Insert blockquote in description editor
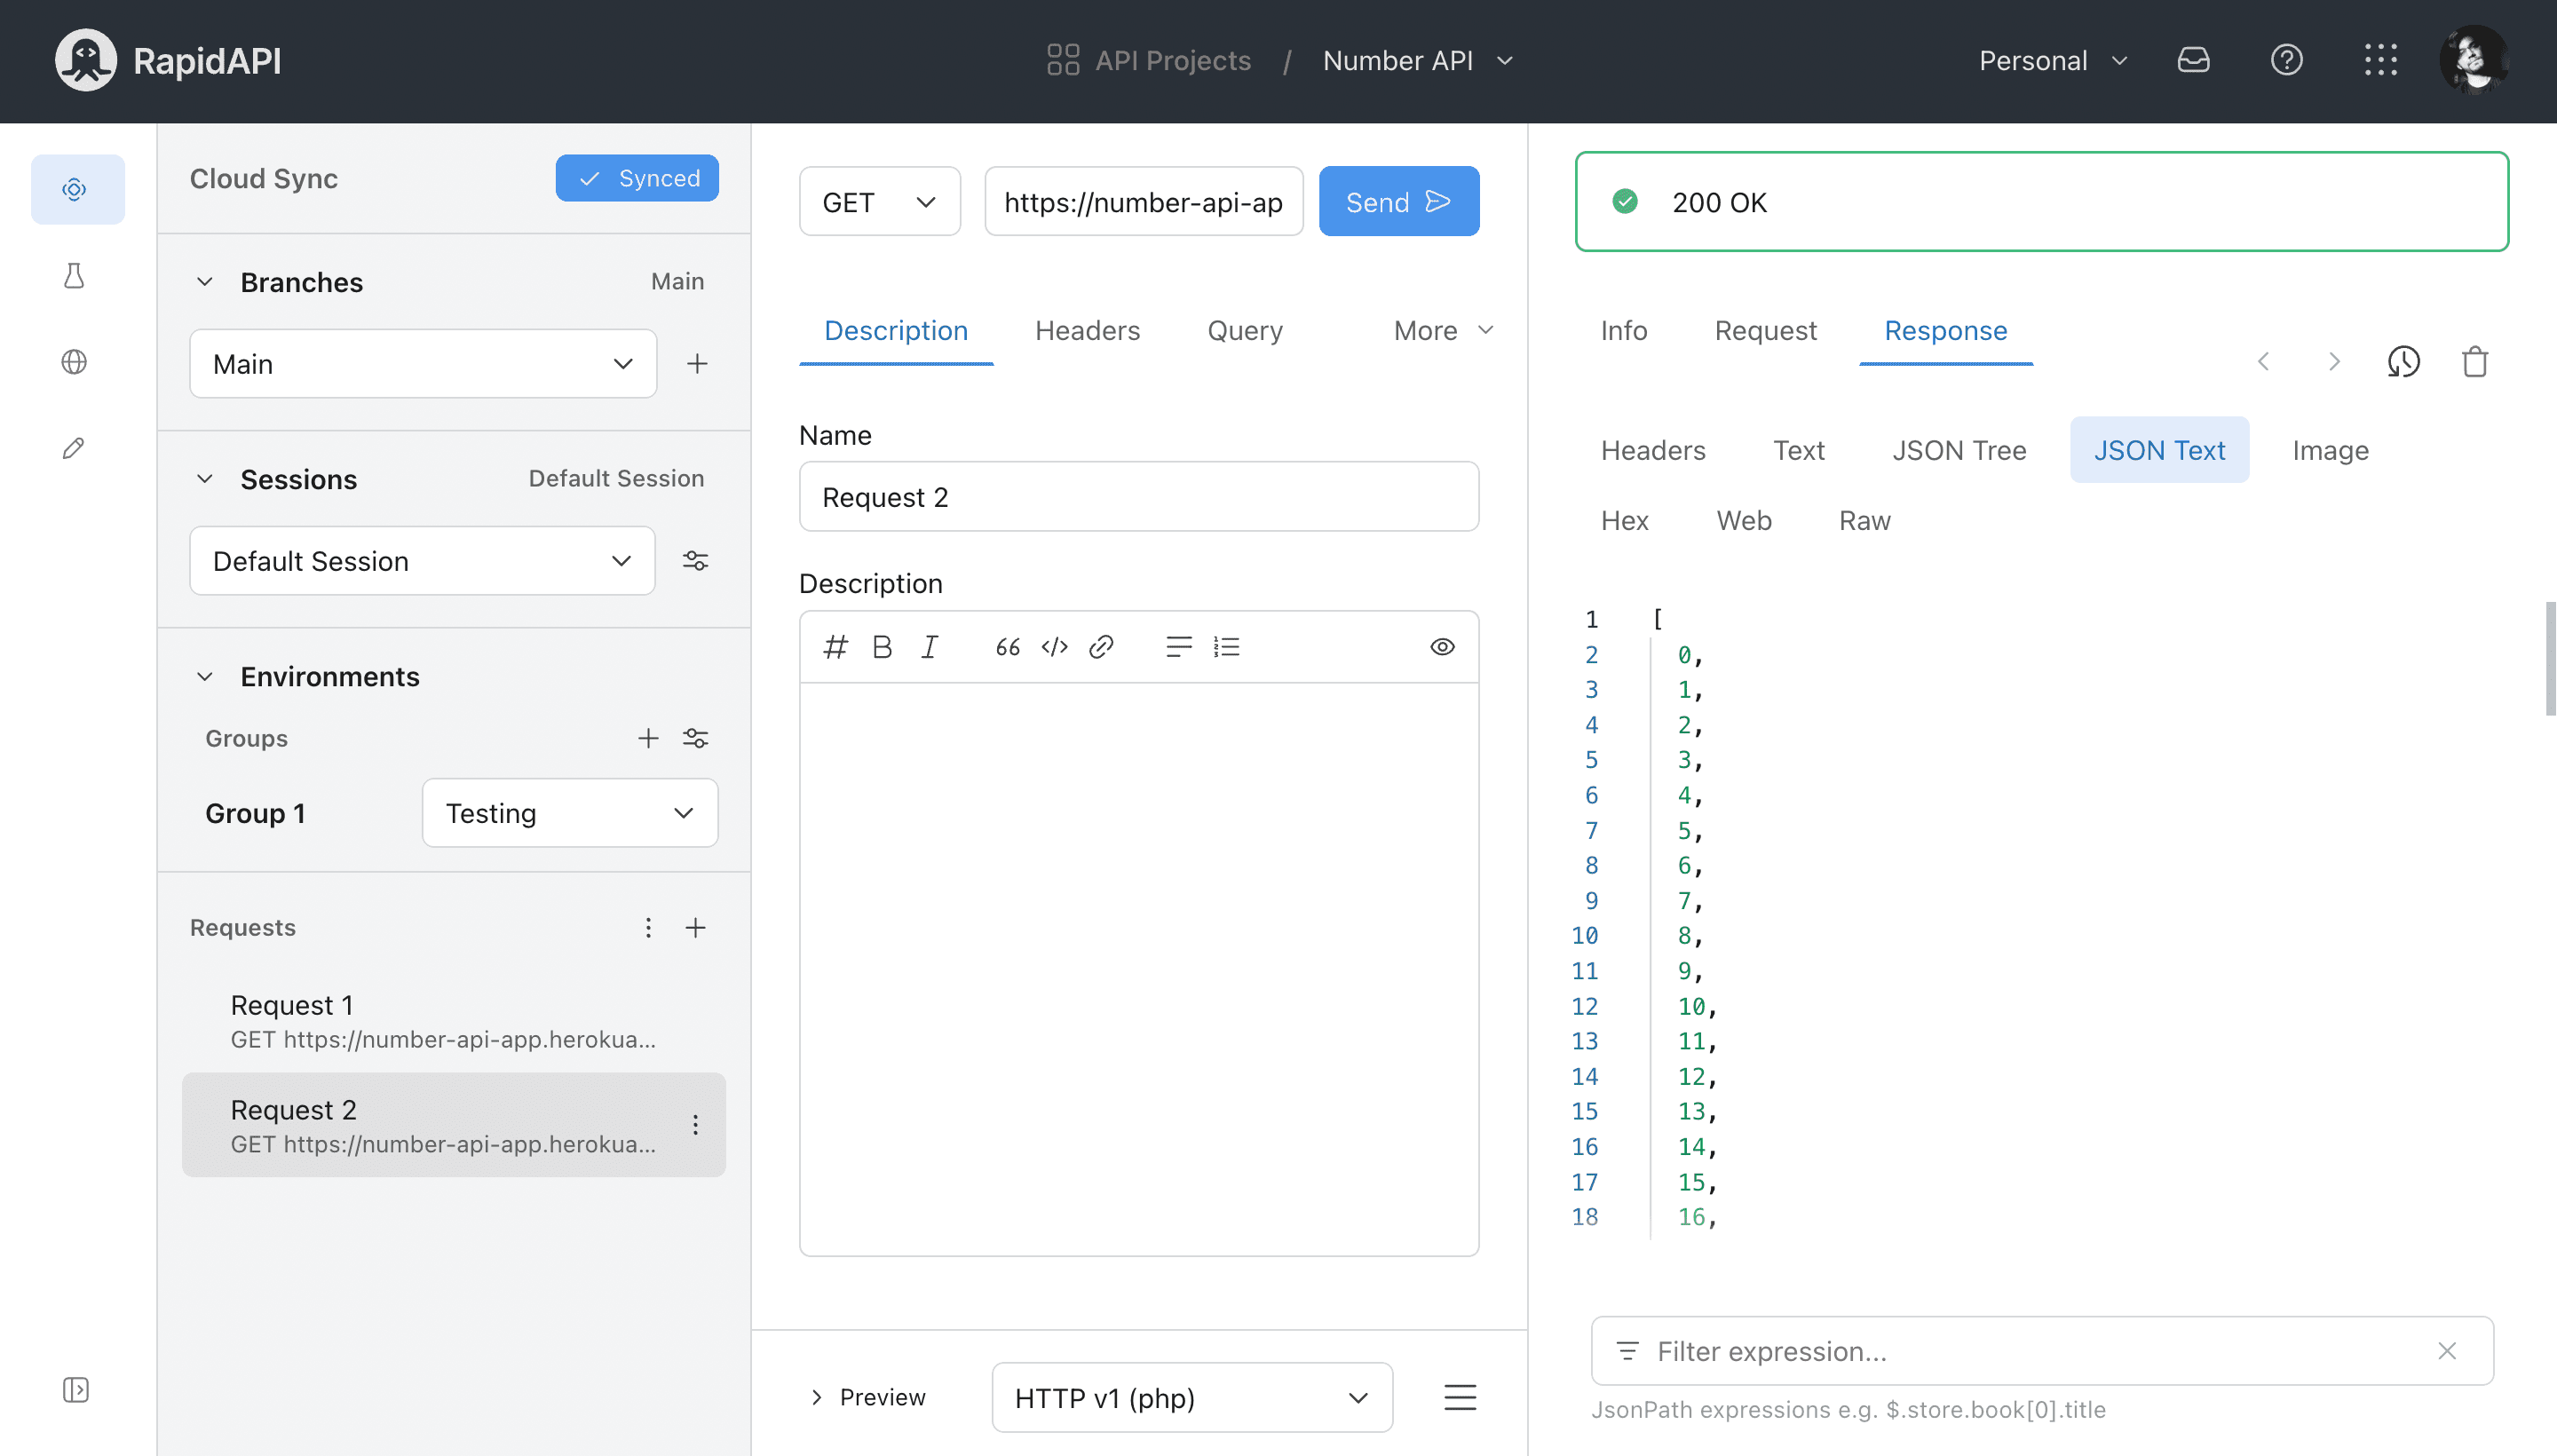This screenshot has height=1456, width=2557. (x=1007, y=647)
